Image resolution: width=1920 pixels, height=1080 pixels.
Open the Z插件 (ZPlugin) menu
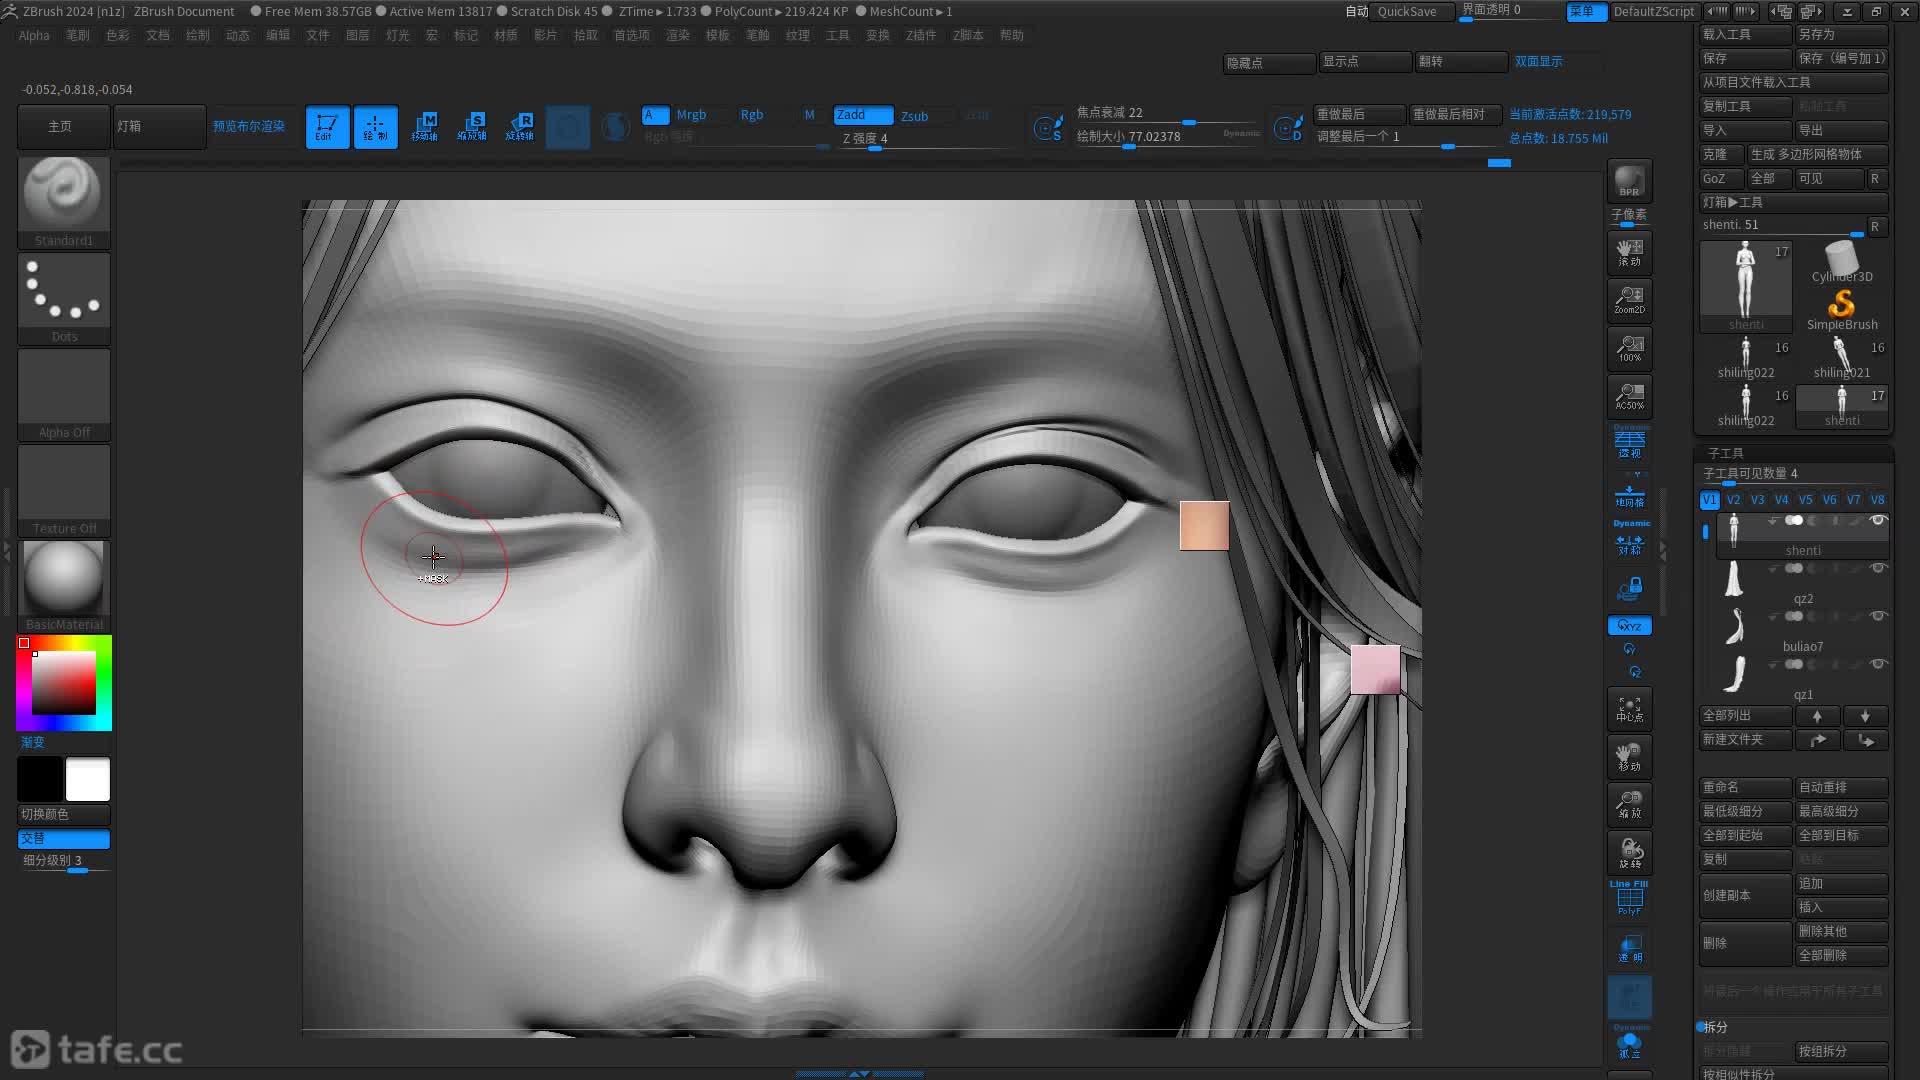pos(921,35)
